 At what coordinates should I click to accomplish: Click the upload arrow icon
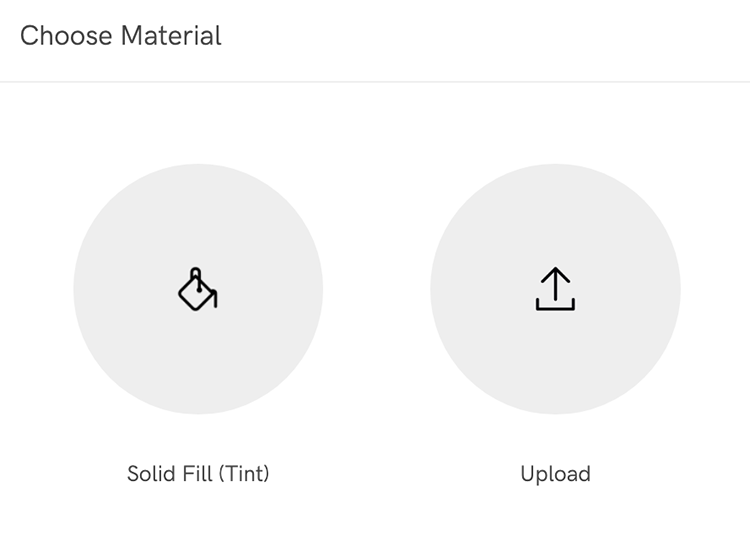[555, 289]
